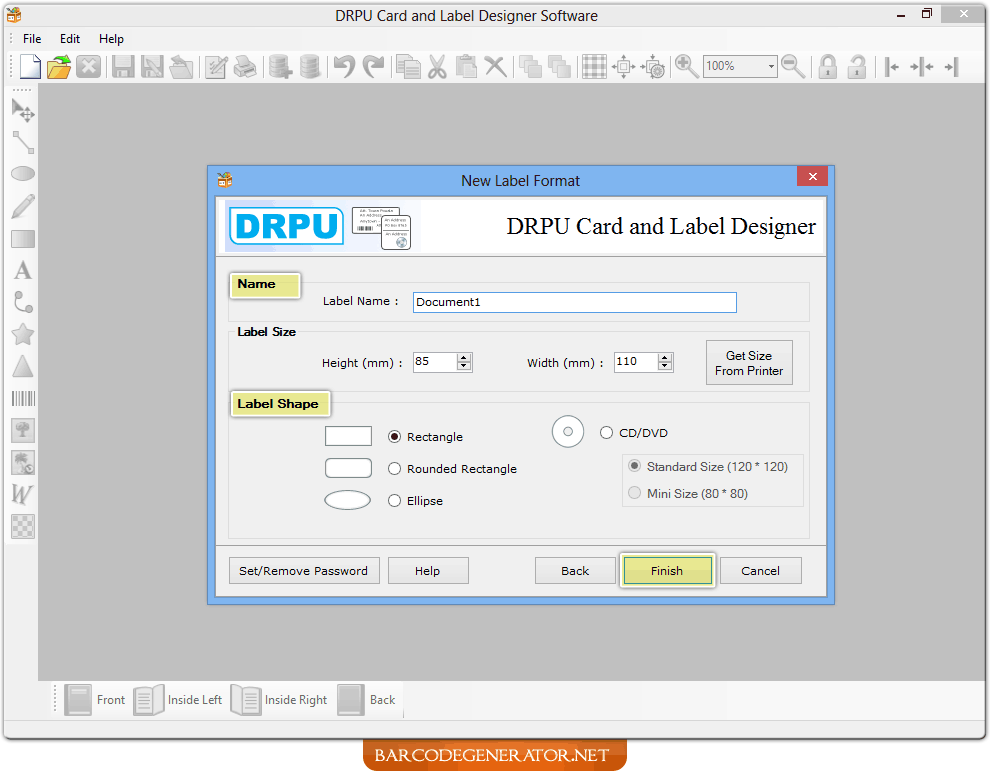Select the Text tool (letter A)
This screenshot has width=990, height=771.
pyautogui.click(x=23, y=270)
